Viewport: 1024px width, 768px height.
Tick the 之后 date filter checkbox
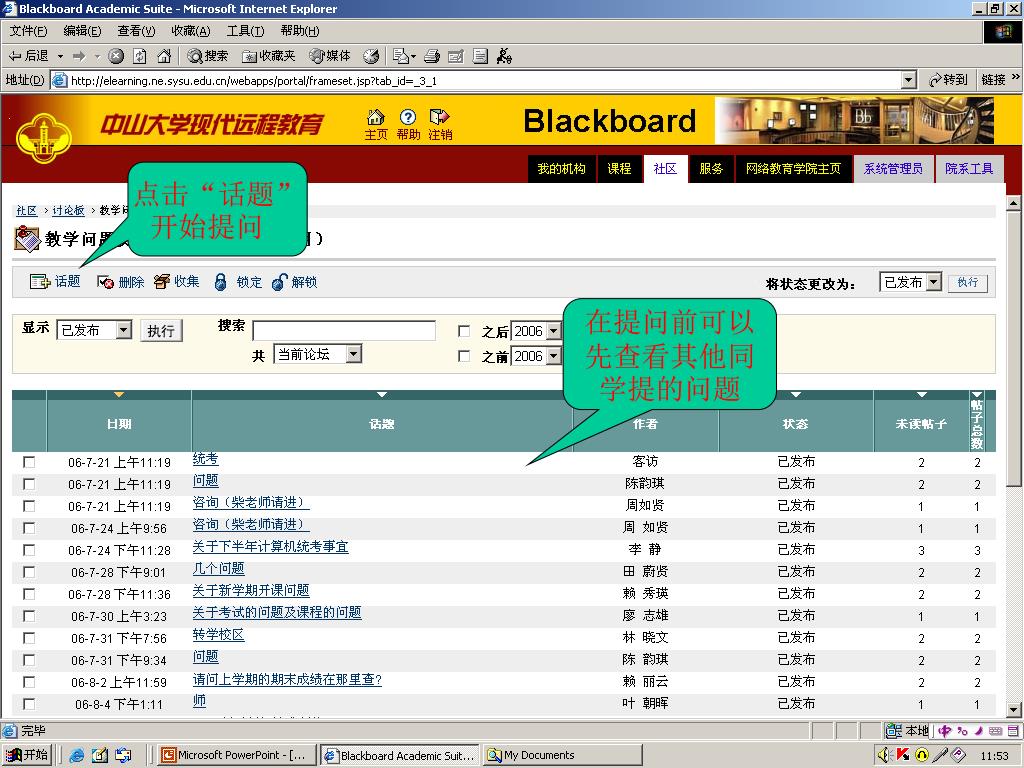pyautogui.click(x=464, y=331)
